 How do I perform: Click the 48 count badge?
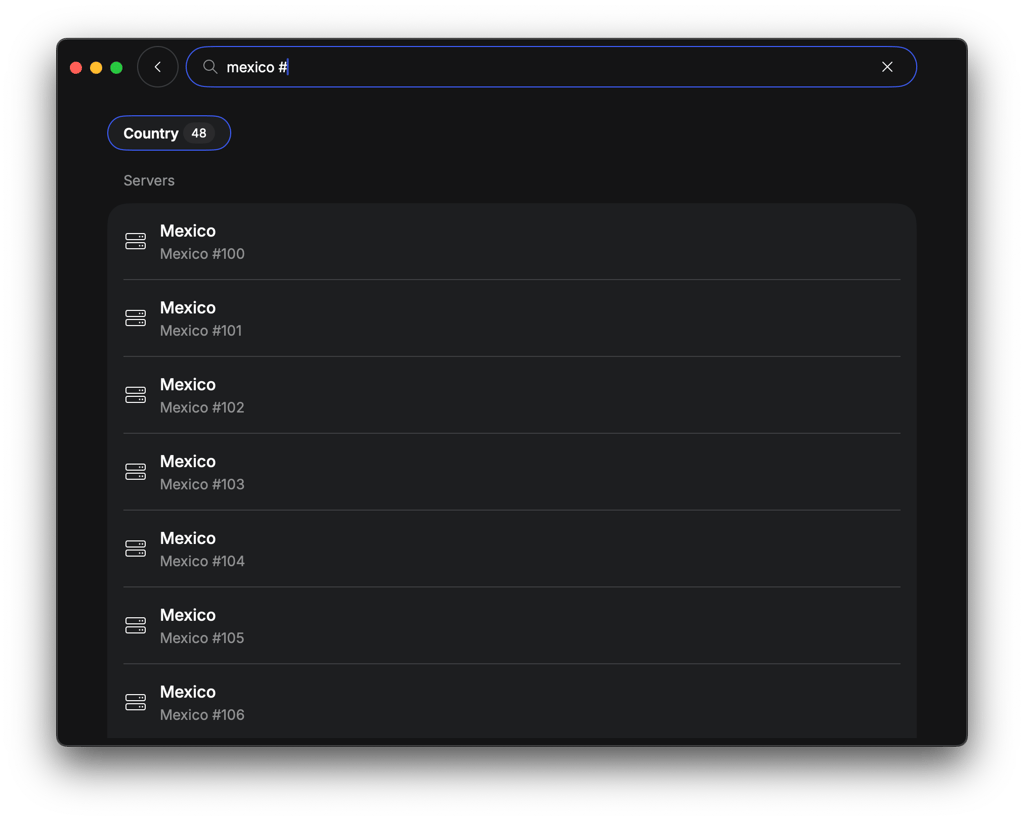coord(199,133)
